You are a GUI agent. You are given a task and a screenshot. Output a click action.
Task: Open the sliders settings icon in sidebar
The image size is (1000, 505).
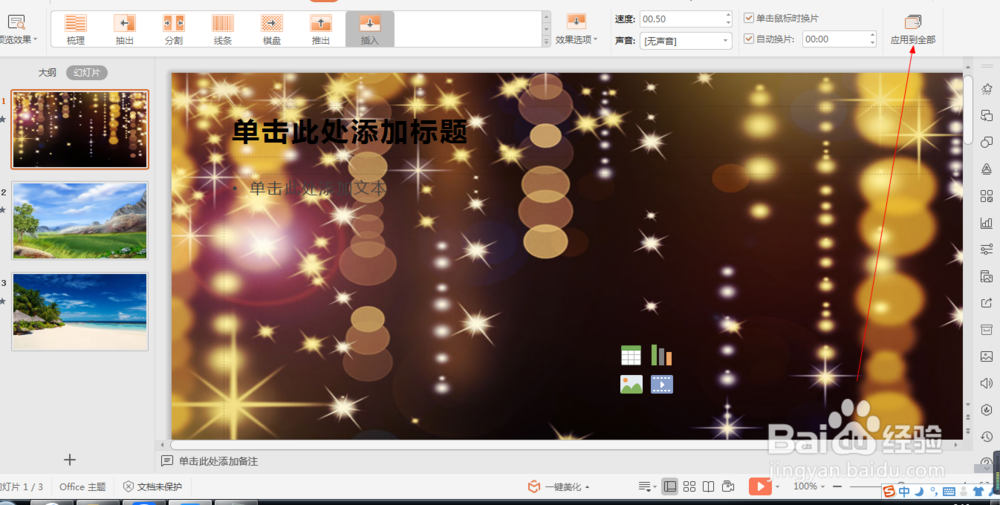pyautogui.click(x=987, y=249)
